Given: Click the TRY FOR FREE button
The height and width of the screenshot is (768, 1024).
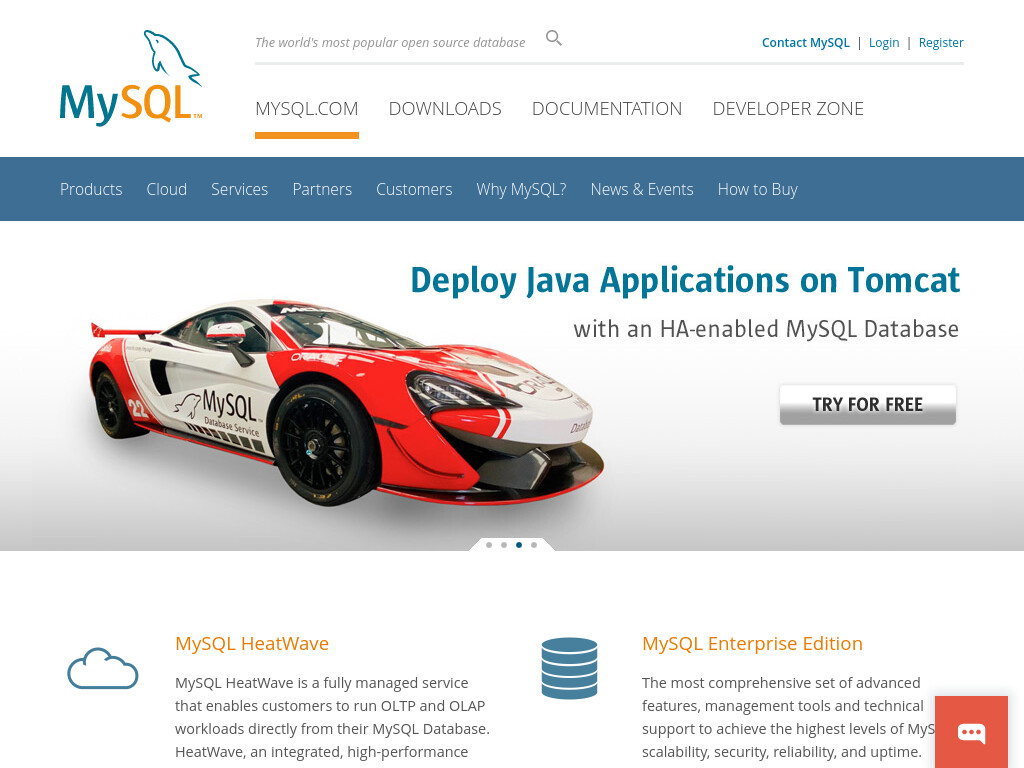Looking at the screenshot, I should (867, 405).
